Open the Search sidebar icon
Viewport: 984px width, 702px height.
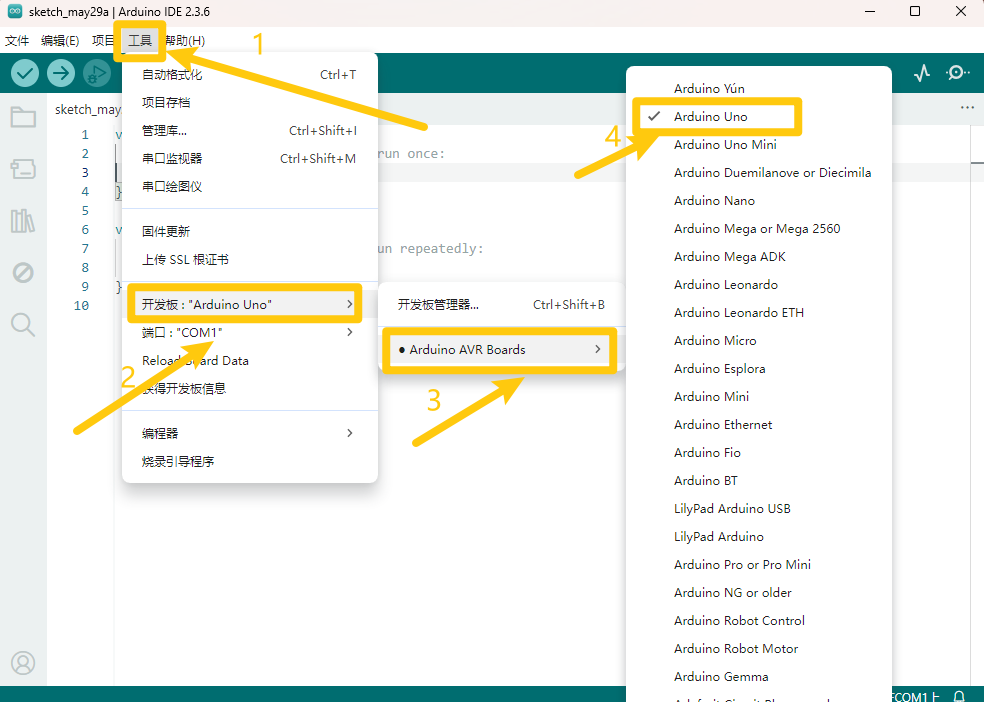pyautogui.click(x=23, y=324)
